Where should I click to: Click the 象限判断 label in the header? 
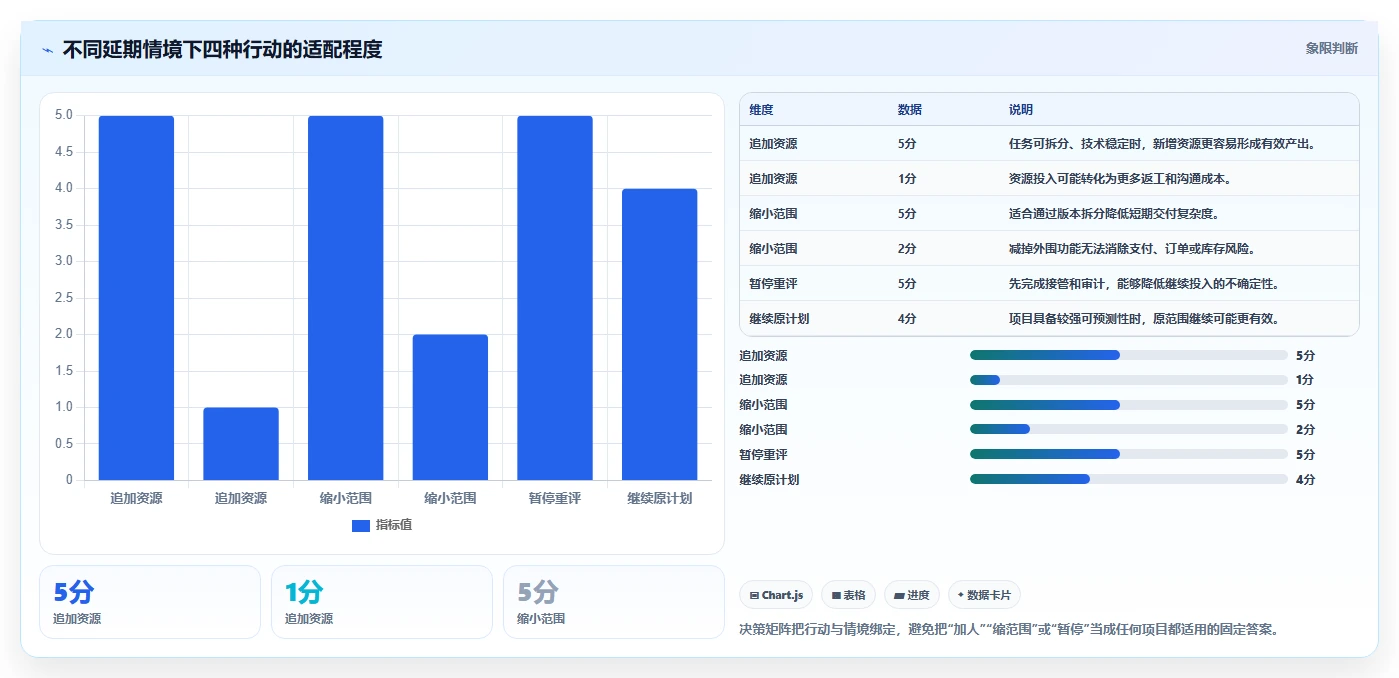tap(1332, 48)
